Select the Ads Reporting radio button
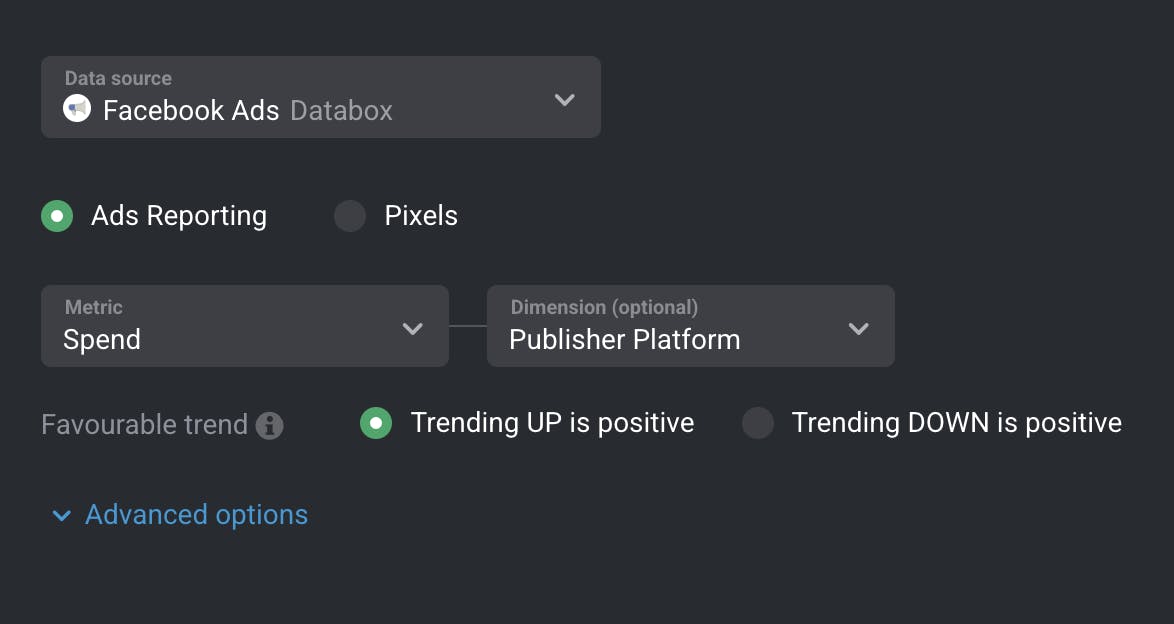1174x624 pixels. (x=57, y=216)
